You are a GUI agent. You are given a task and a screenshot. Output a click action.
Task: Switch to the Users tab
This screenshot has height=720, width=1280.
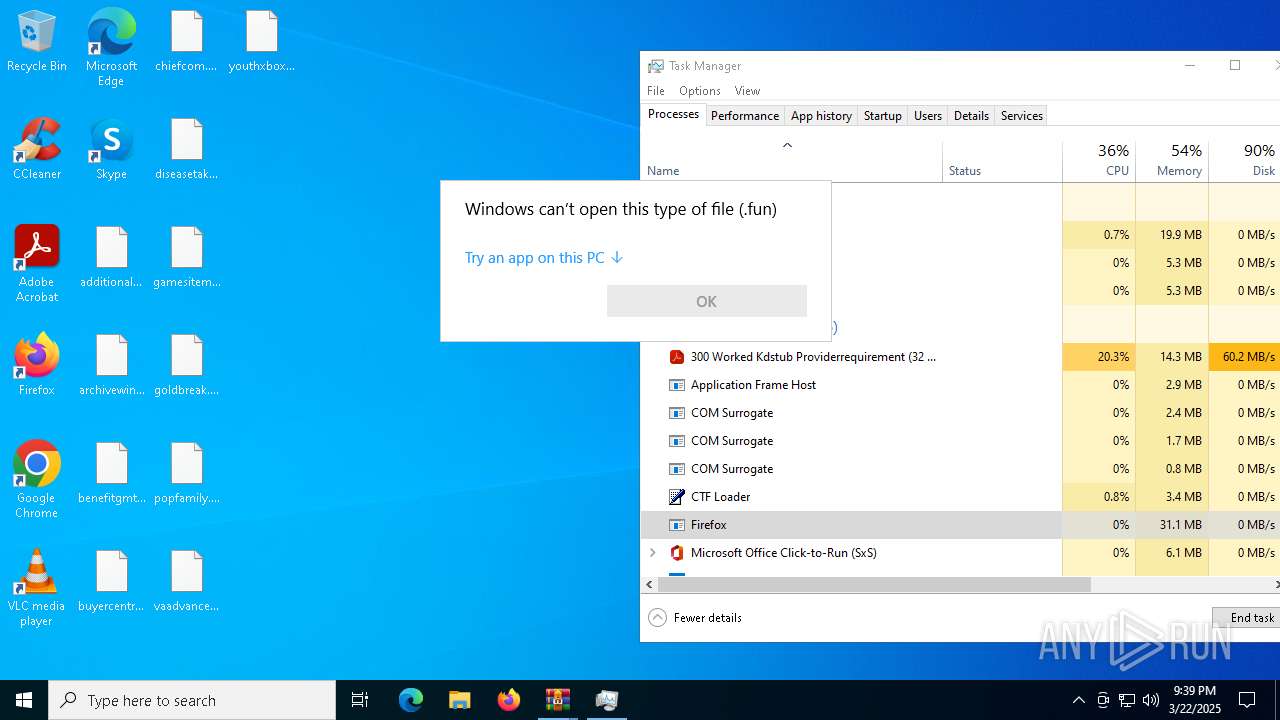[928, 116]
